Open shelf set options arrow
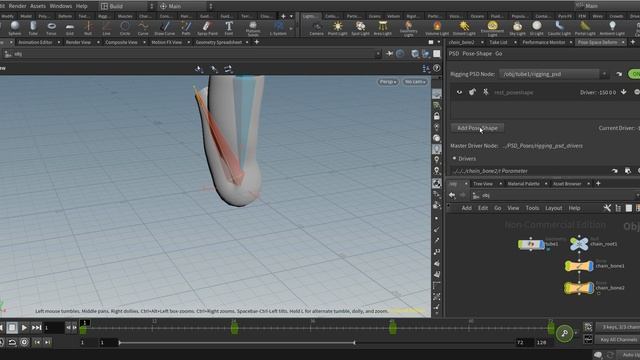Viewport: 640px width, 360px height. (x=291, y=16)
